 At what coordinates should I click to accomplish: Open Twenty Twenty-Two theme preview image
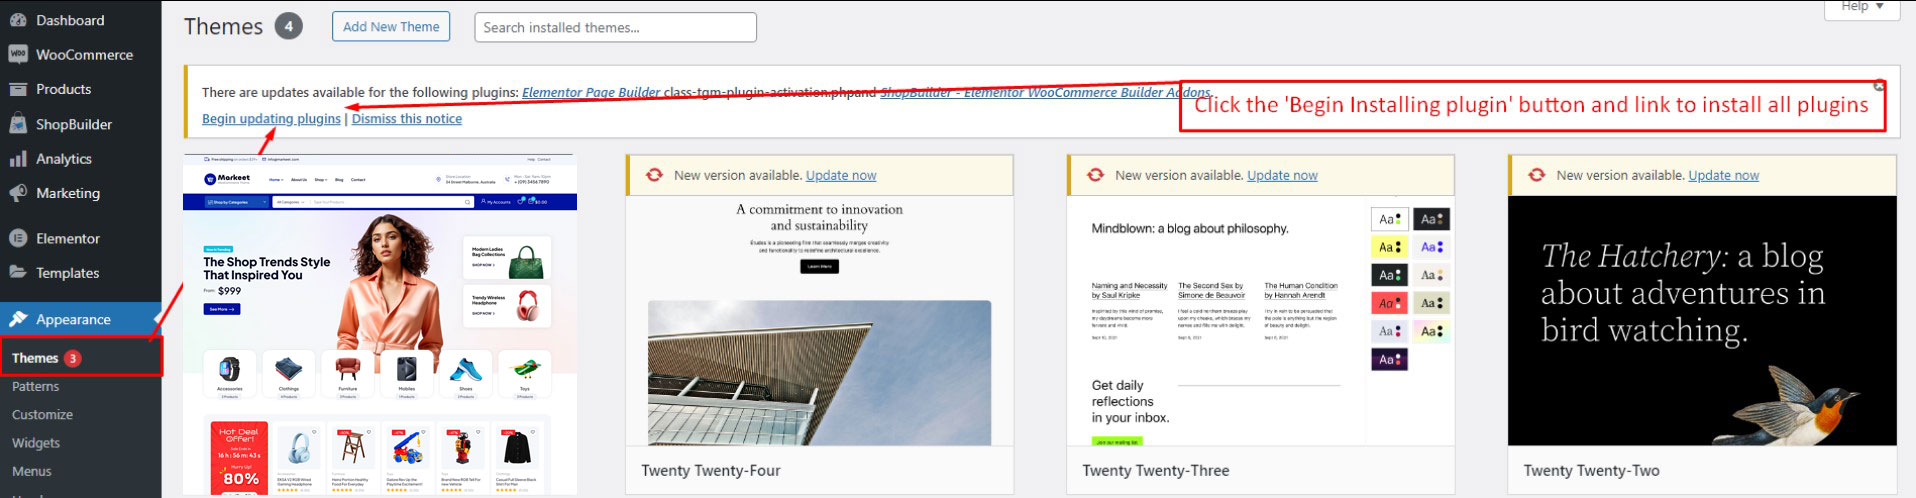pos(1702,320)
